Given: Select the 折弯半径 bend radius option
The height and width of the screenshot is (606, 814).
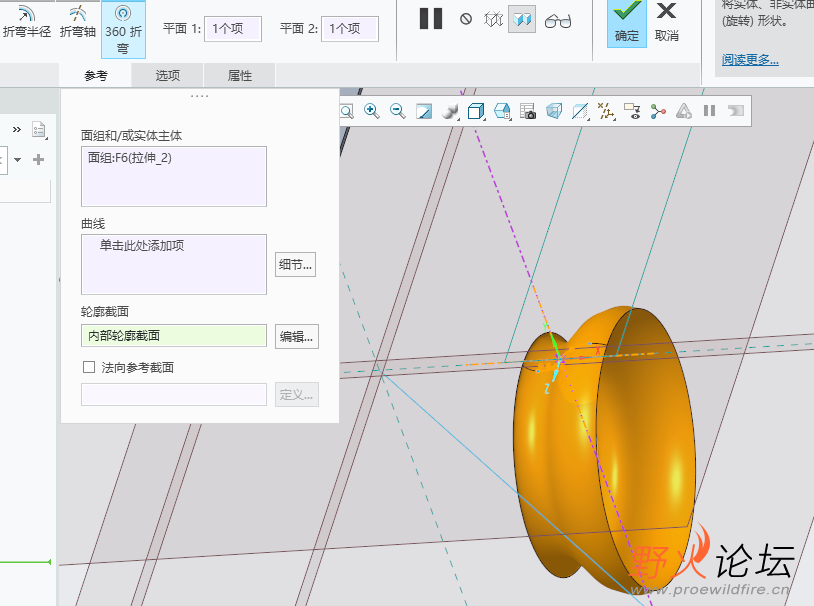Looking at the screenshot, I should pos(27,23).
